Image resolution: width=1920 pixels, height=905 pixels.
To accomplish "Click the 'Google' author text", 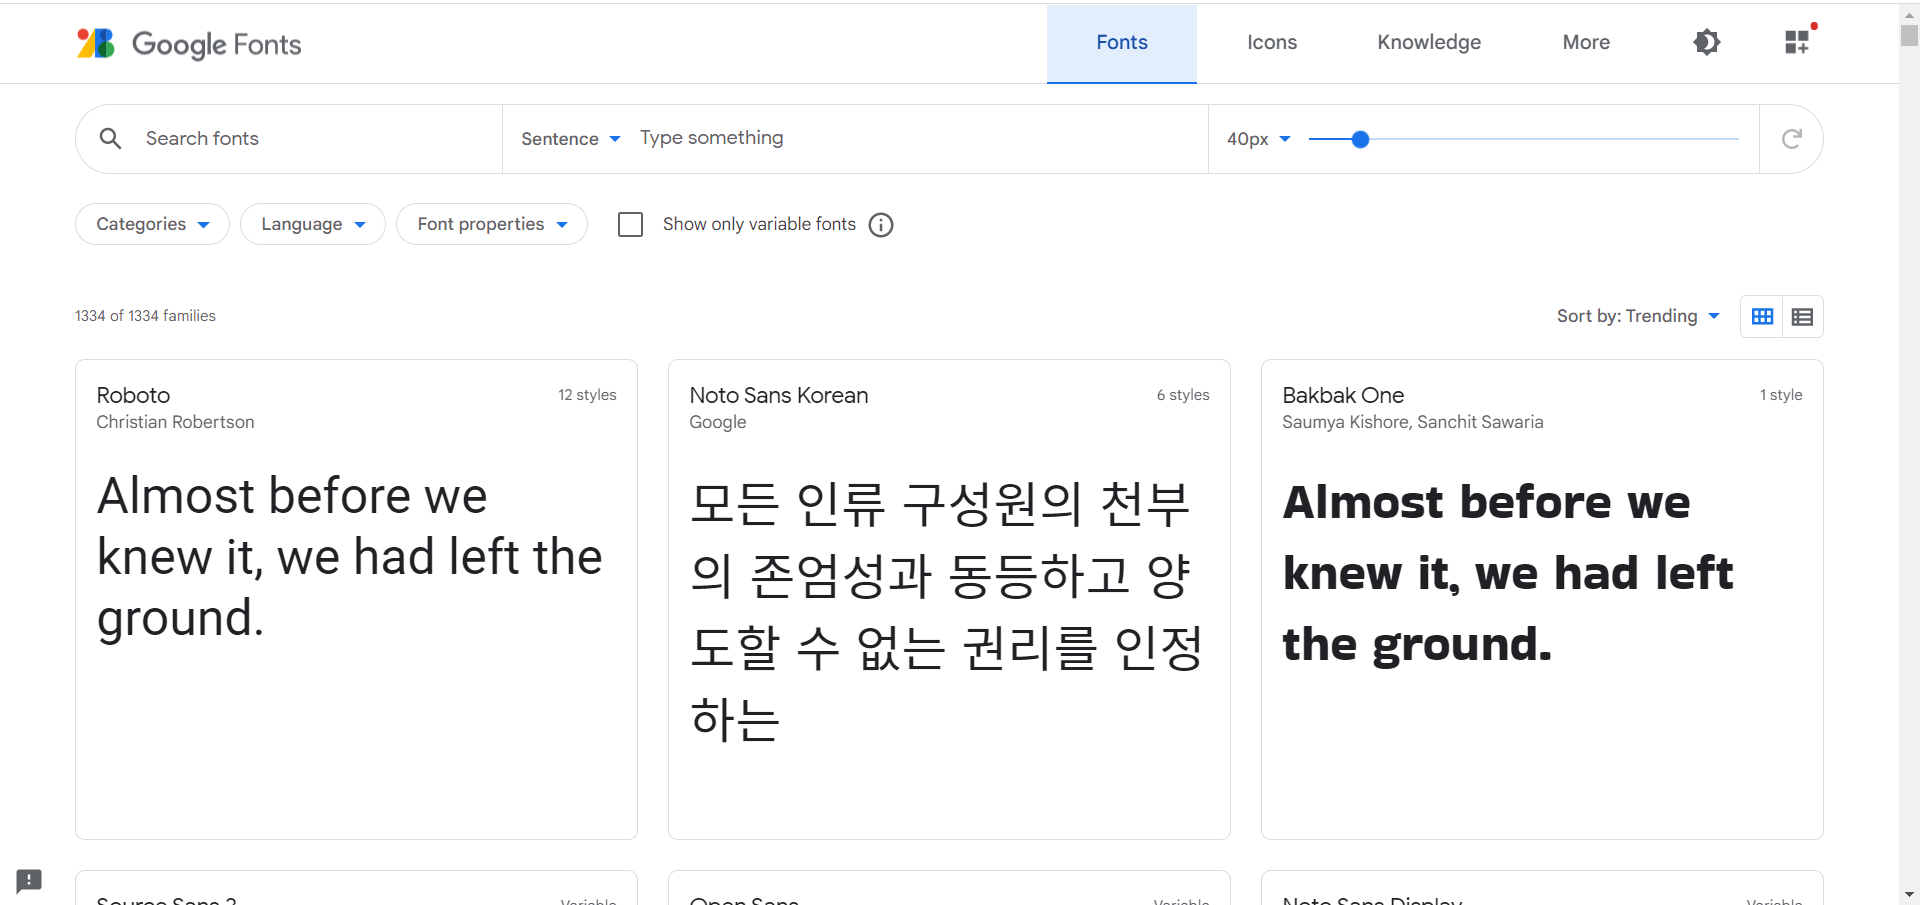I will coord(718,422).
